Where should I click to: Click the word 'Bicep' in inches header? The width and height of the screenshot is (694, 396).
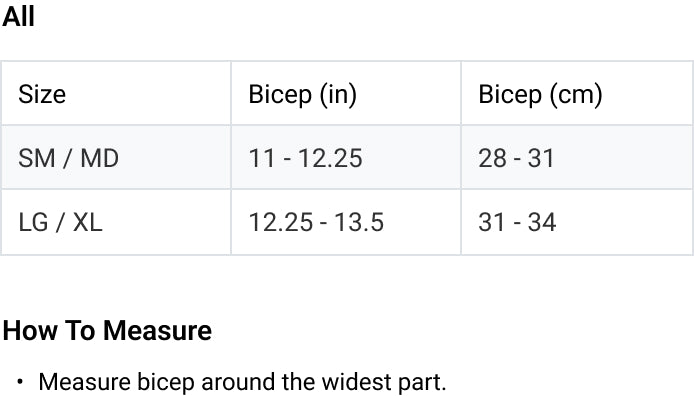point(280,94)
